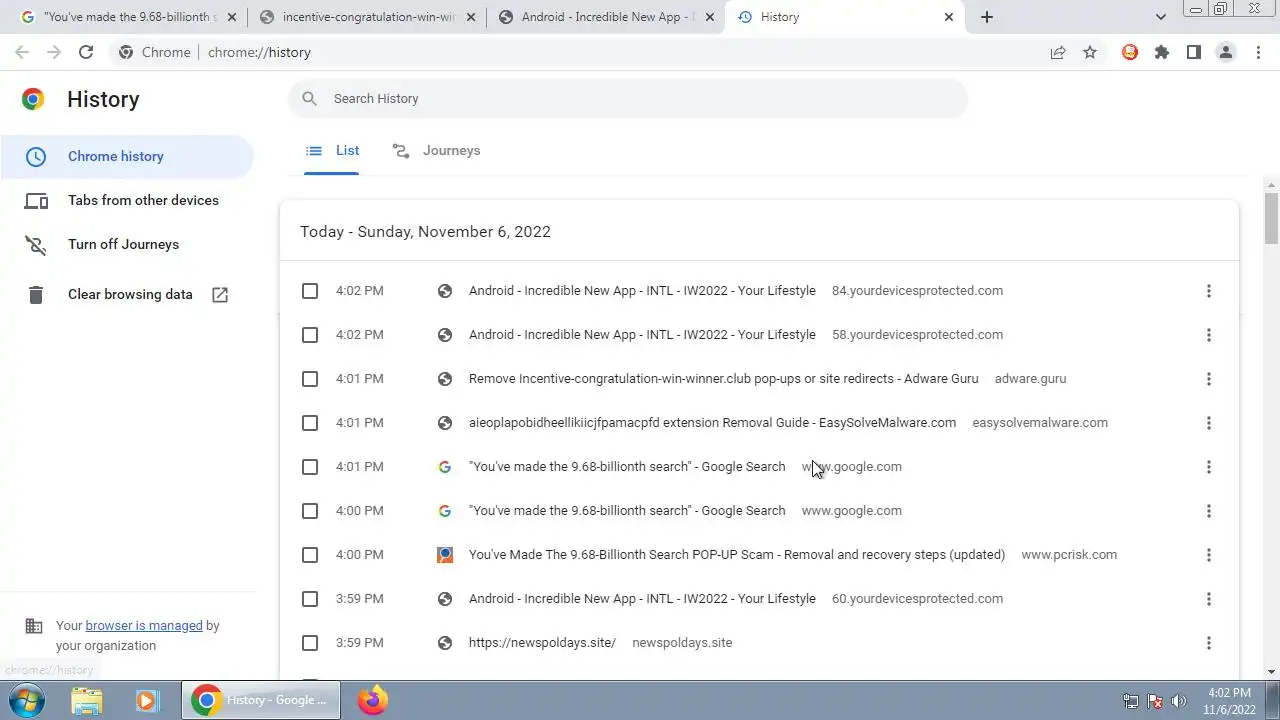Image resolution: width=1280 pixels, height=720 pixels.
Task: Switch to the Journeys tab
Action: 436,150
